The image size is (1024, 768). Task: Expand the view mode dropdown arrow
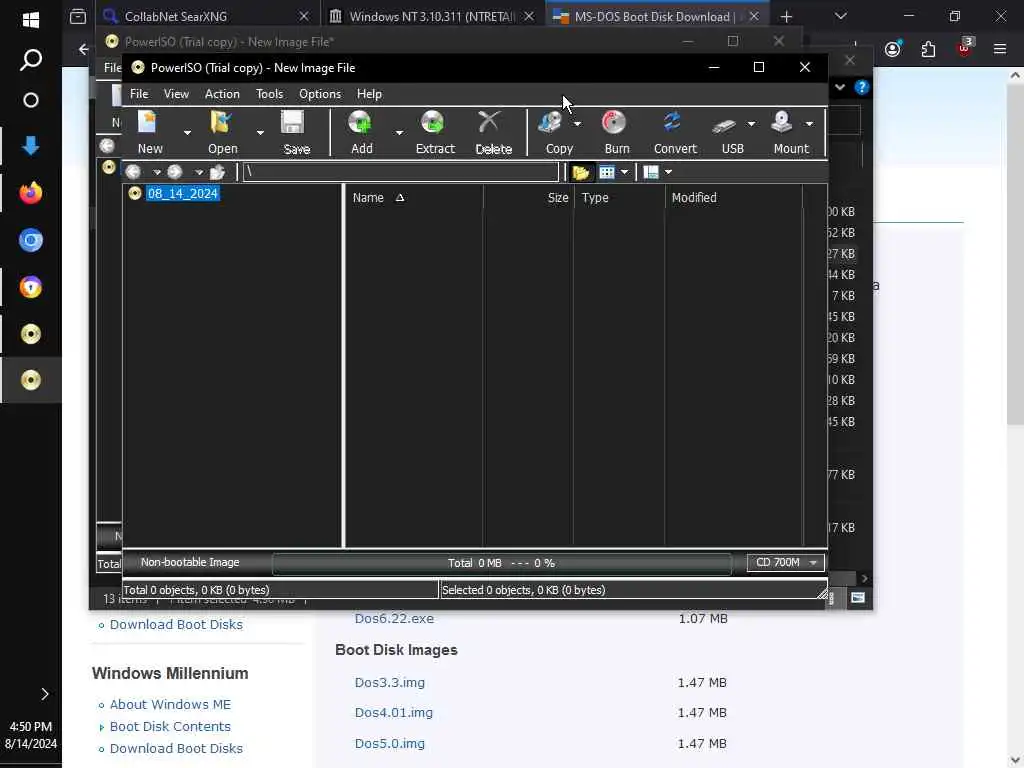[x=624, y=172]
